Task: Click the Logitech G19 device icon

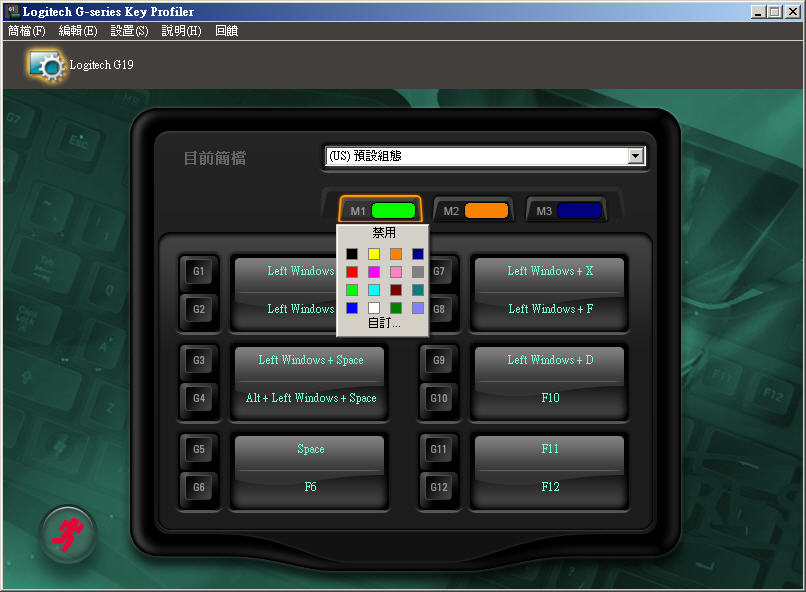Action: coord(46,64)
